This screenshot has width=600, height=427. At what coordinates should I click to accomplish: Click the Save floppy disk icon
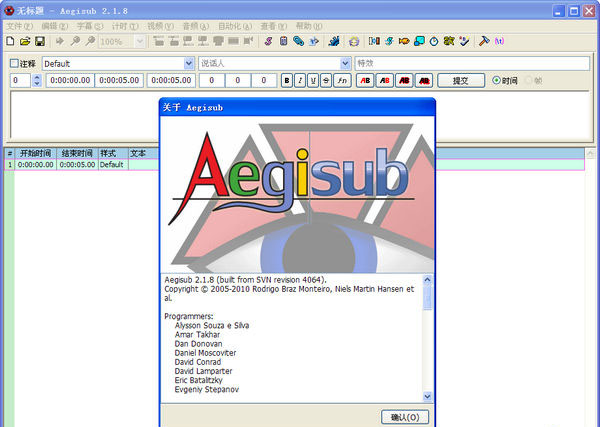click(x=40, y=42)
